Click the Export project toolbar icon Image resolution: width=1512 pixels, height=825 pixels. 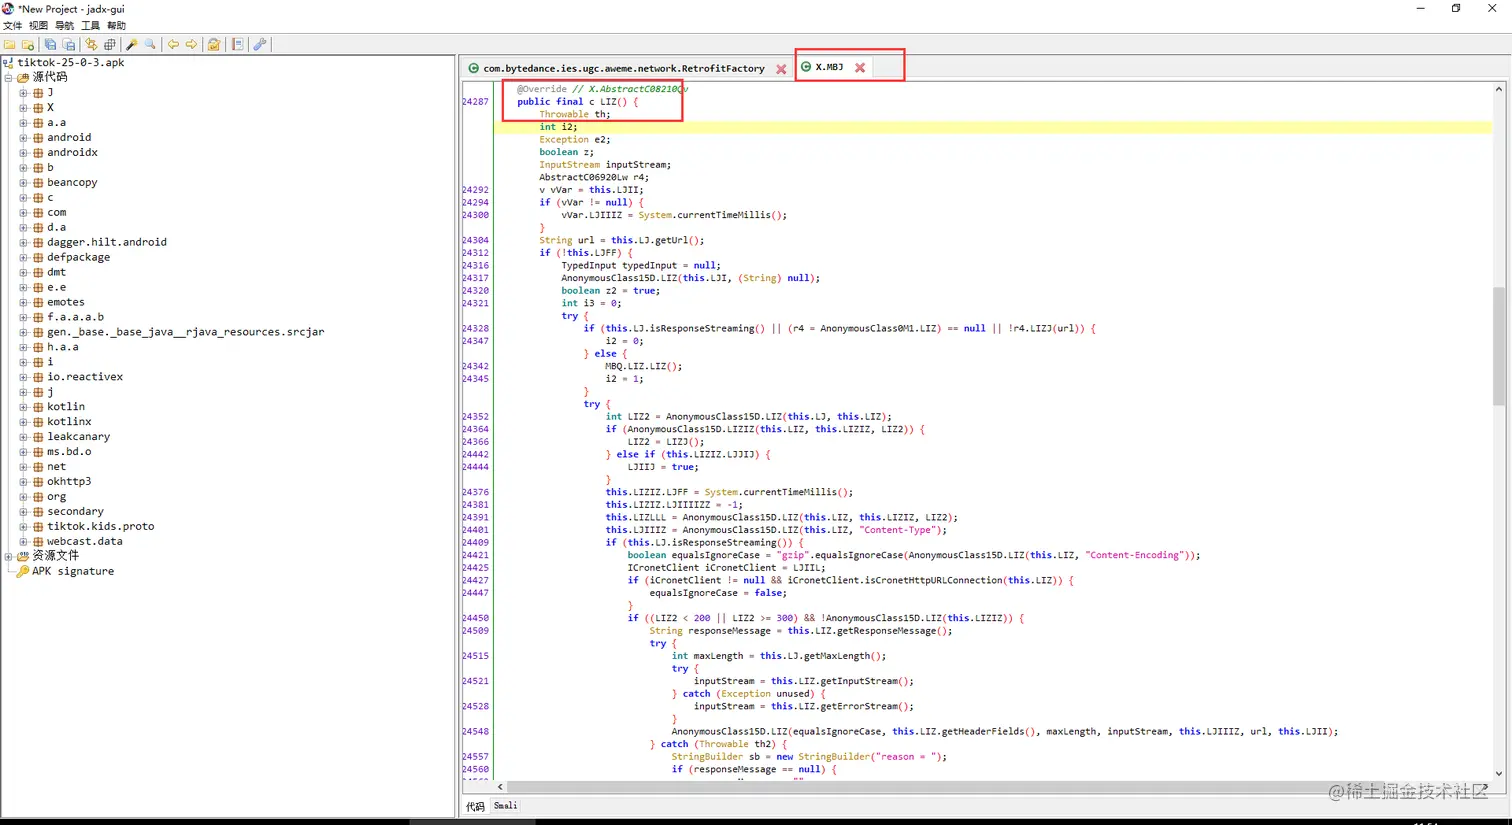click(x=69, y=45)
